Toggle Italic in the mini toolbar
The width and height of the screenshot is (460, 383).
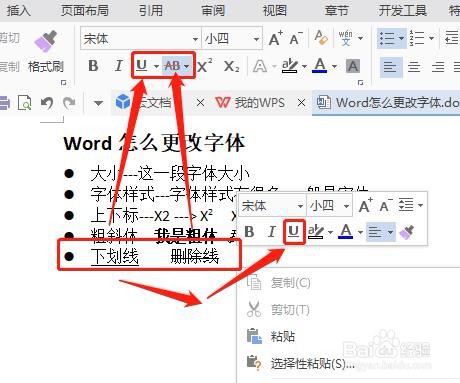click(272, 231)
